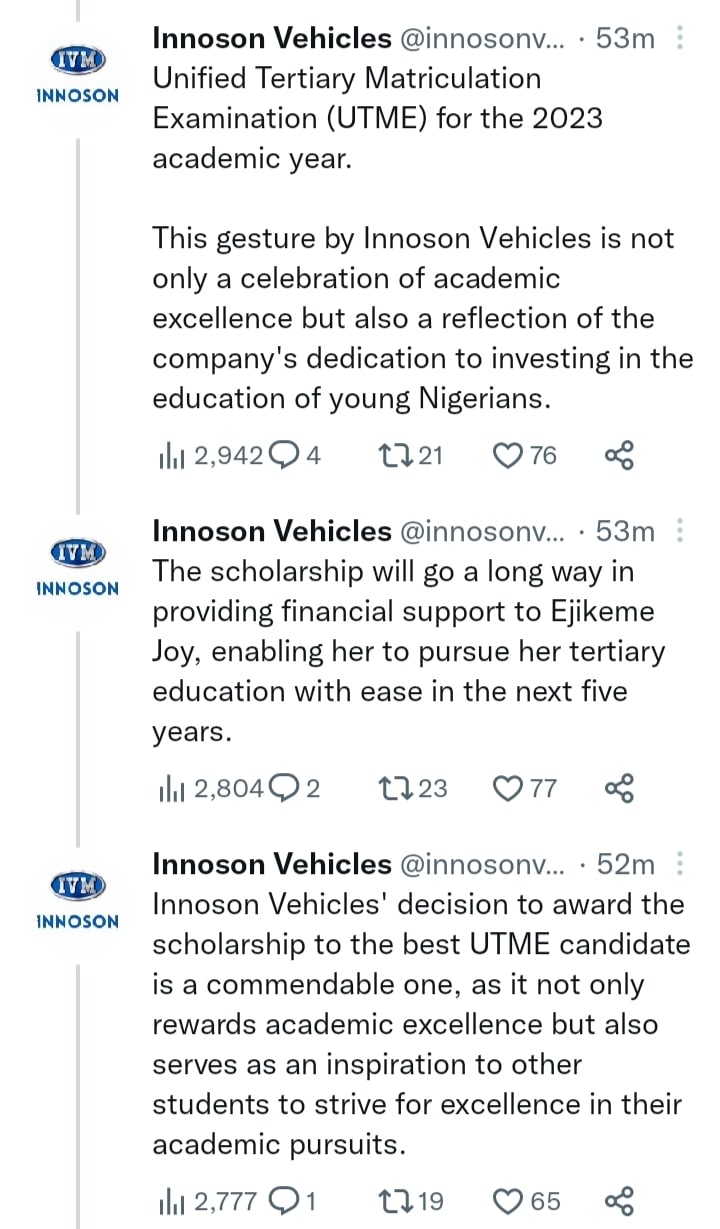The height and width of the screenshot is (1229, 720).
Task: Open reply on the tweet with 4 comments
Action: (x=286, y=456)
